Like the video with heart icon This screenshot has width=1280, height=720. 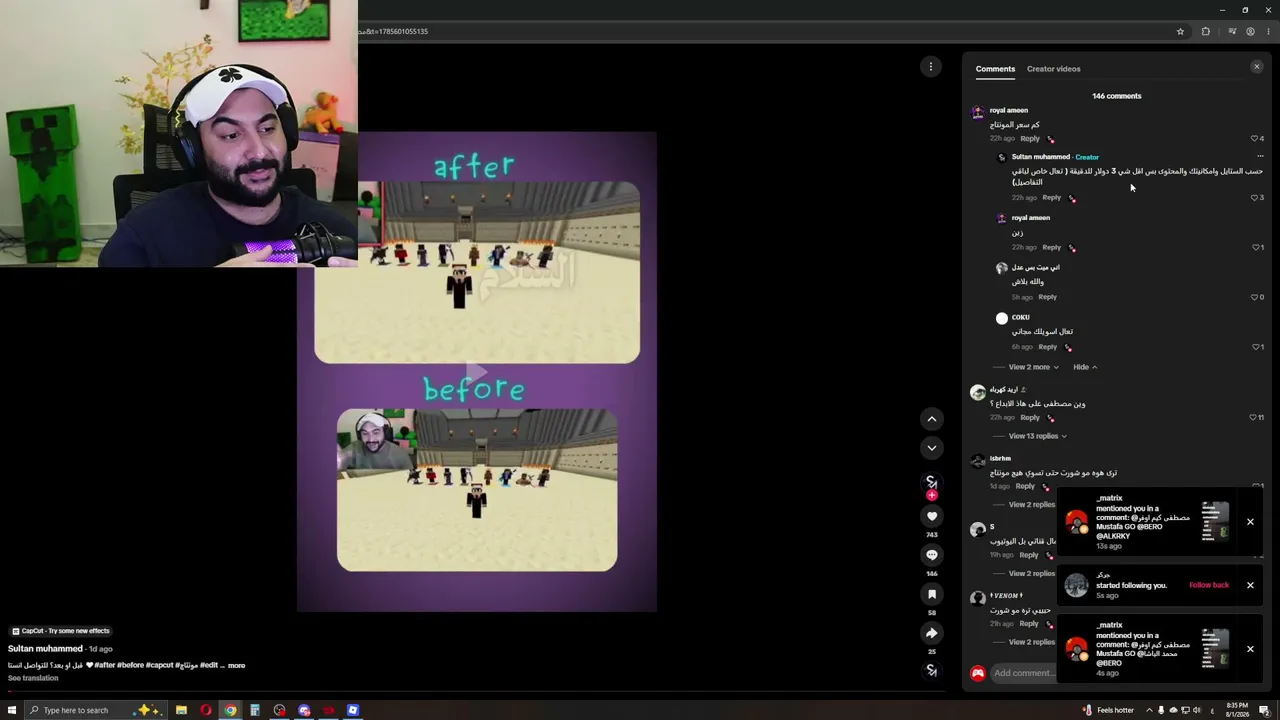coord(931,516)
